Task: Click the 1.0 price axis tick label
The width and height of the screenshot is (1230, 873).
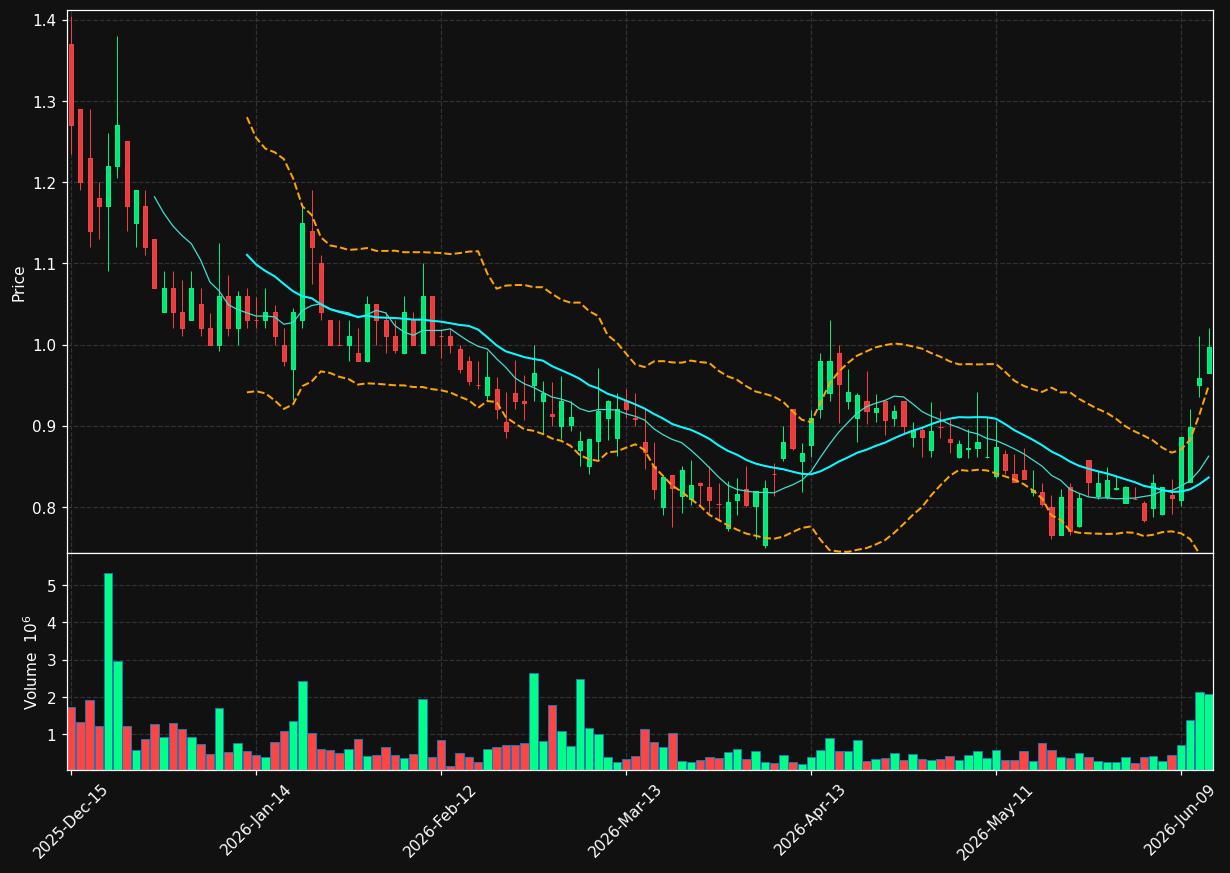Action: tap(45, 345)
